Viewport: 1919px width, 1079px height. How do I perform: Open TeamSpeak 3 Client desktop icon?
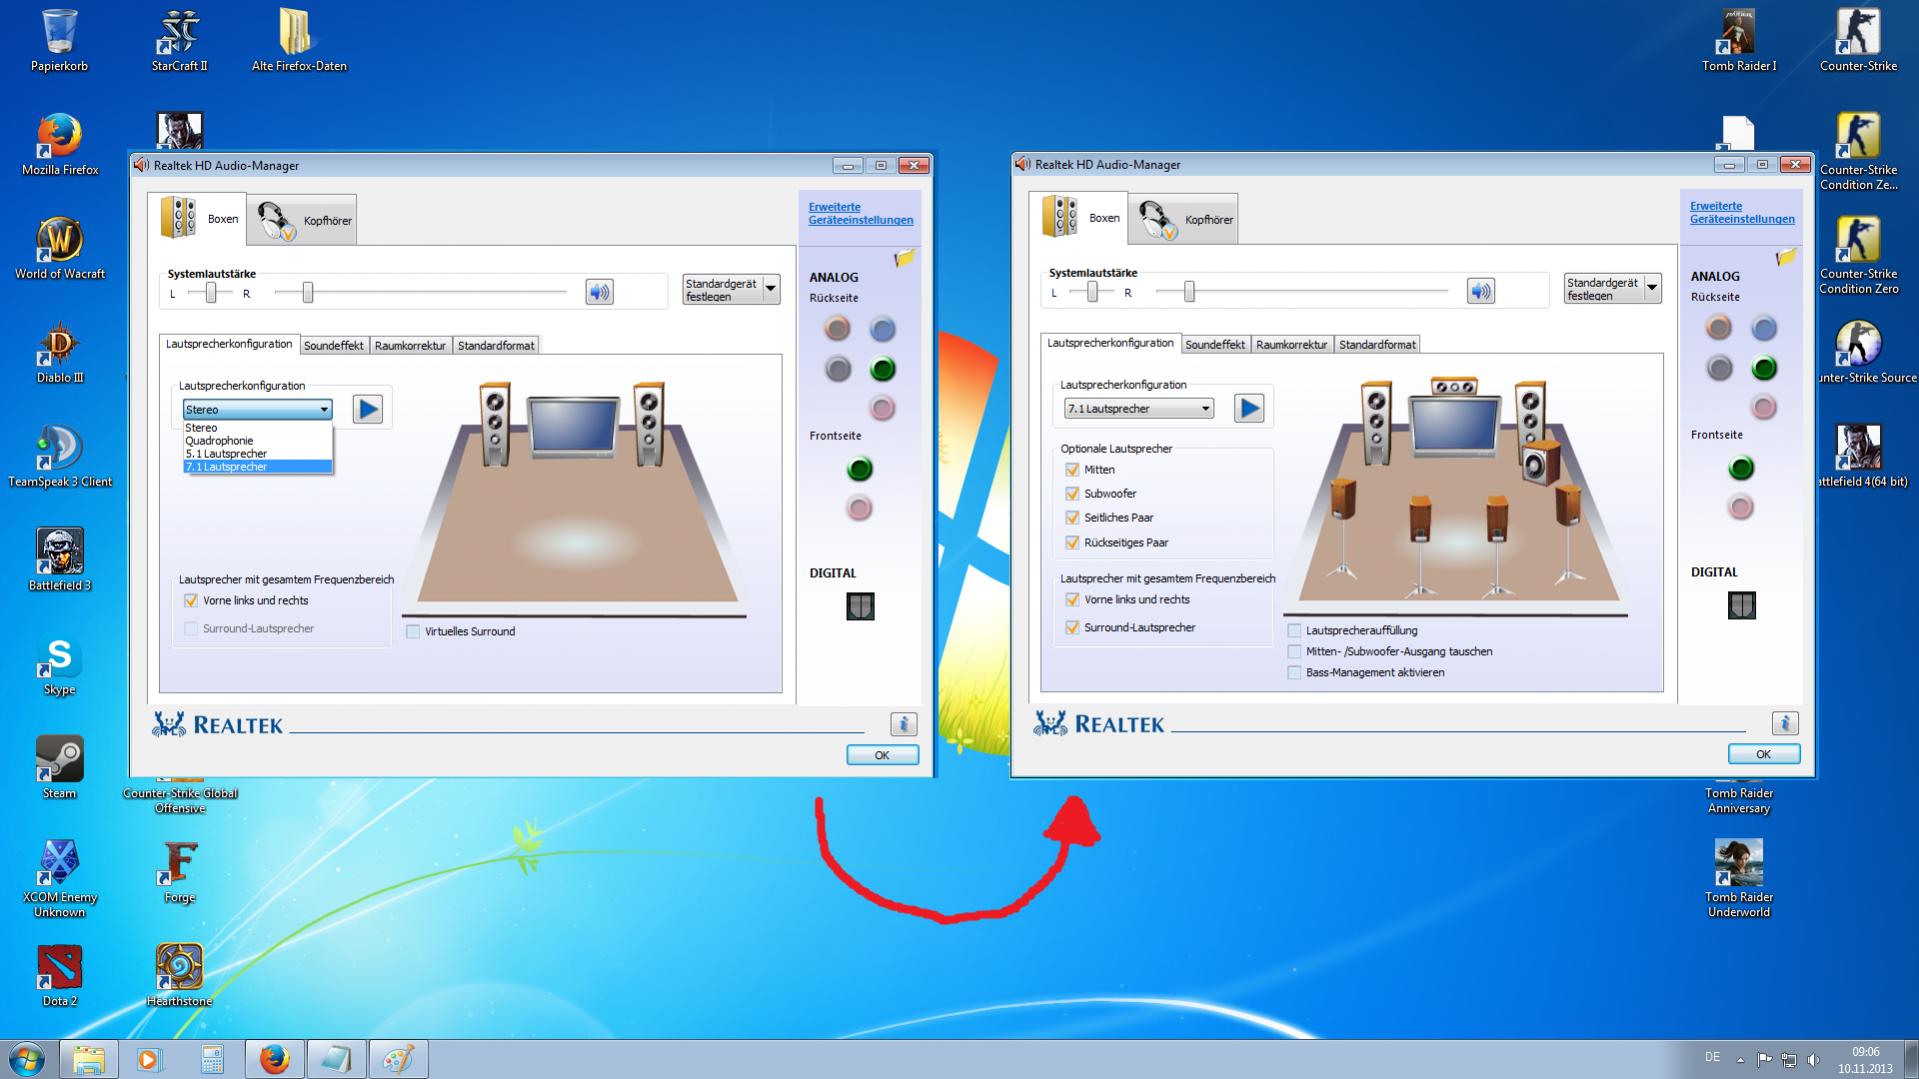click(60, 456)
